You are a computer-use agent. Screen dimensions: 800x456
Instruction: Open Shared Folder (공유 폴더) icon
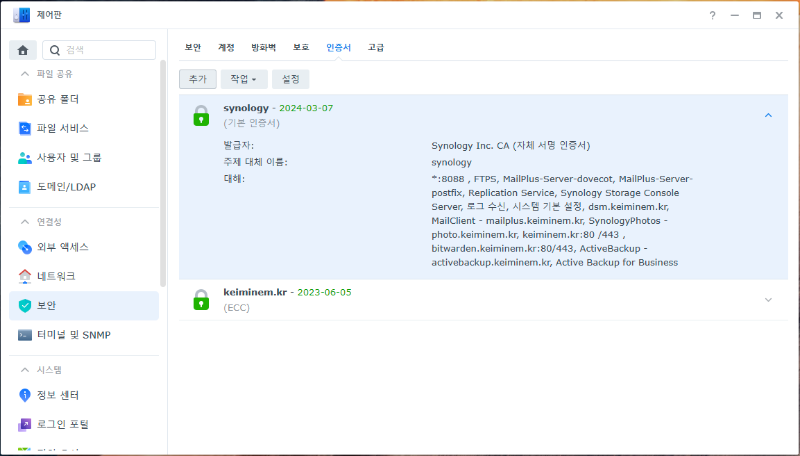(25, 100)
